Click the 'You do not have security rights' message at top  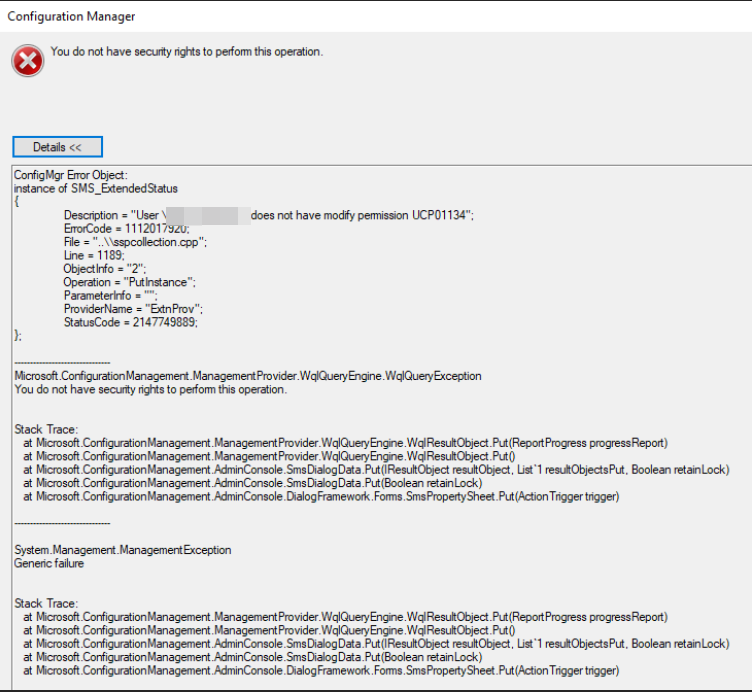pos(187,52)
